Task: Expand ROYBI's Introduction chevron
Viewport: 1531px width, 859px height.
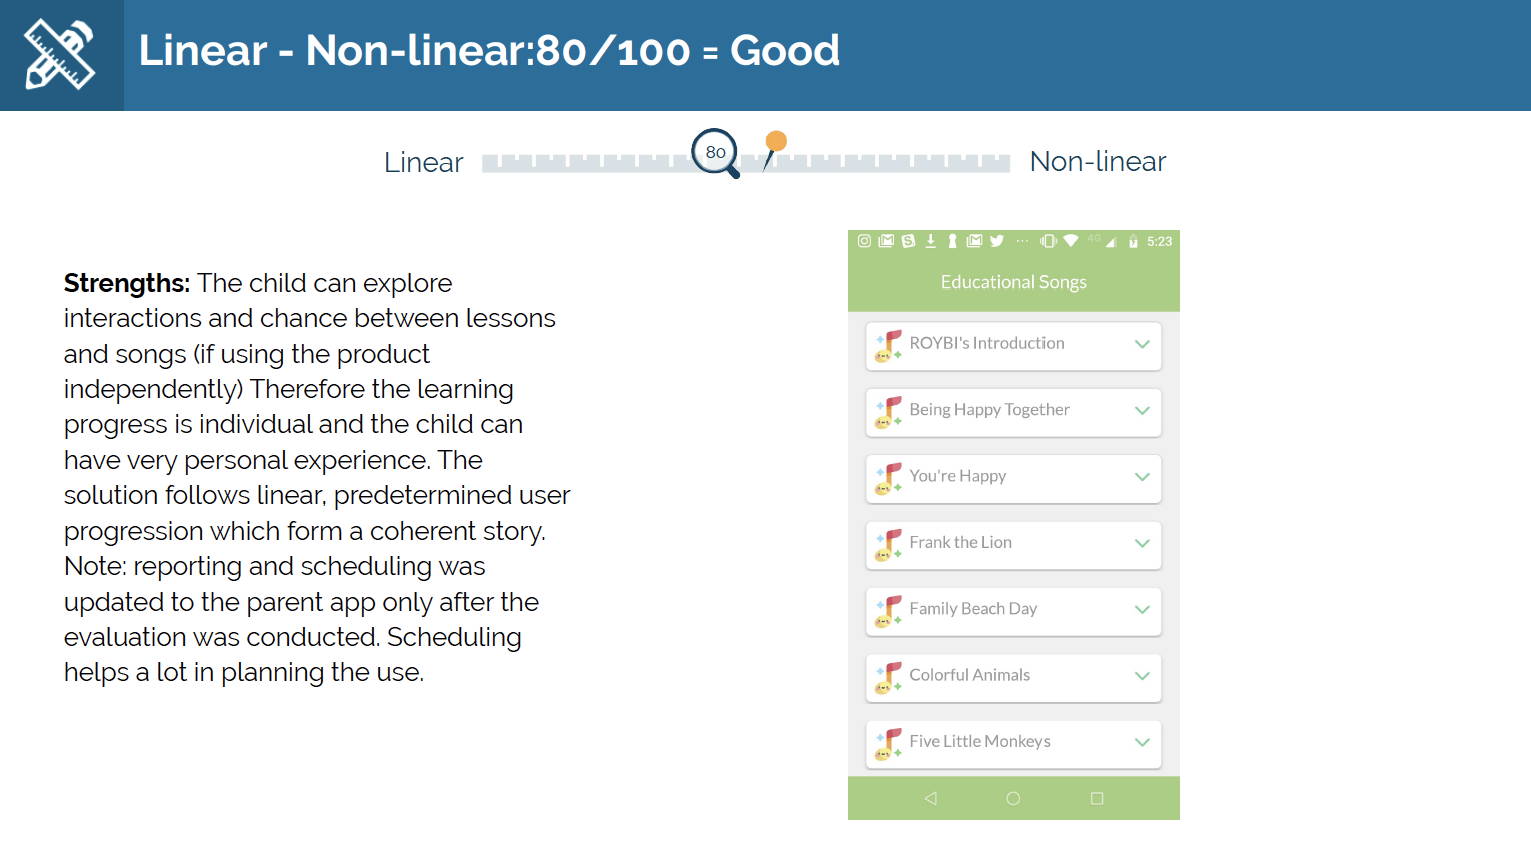Action: click(x=1142, y=344)
